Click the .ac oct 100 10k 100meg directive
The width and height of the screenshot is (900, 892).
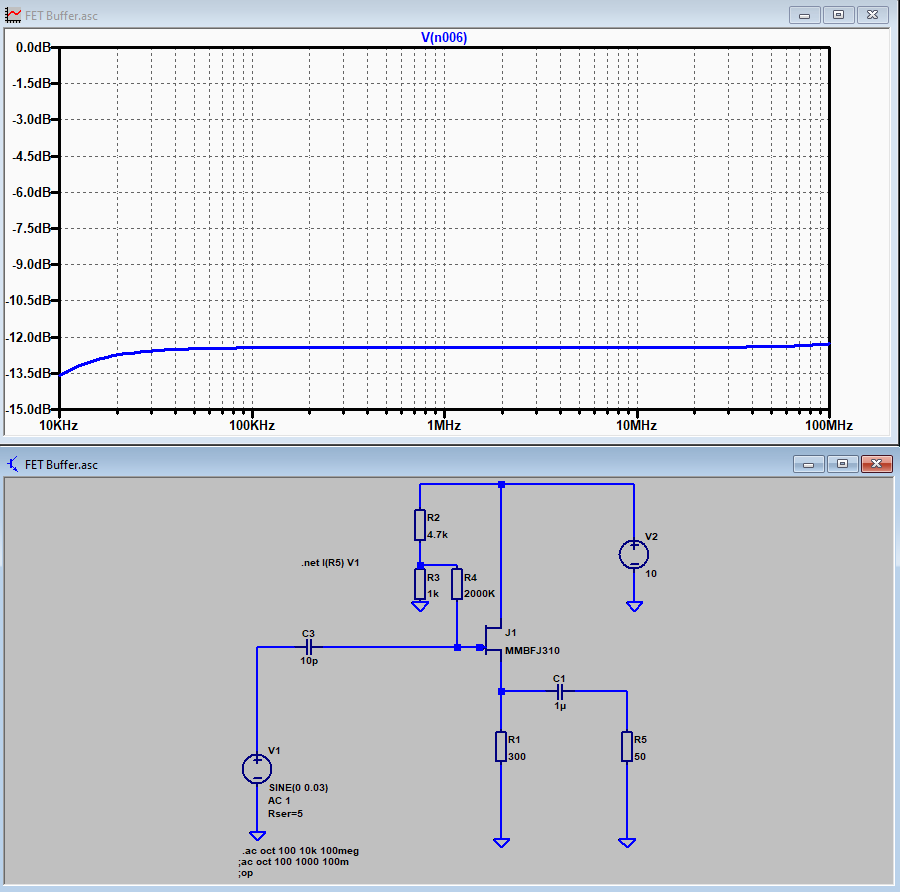[x=298, y=850]
